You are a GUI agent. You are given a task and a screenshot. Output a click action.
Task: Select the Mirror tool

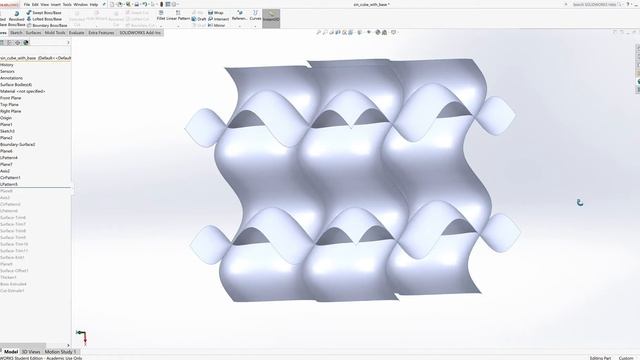[216, 25]
